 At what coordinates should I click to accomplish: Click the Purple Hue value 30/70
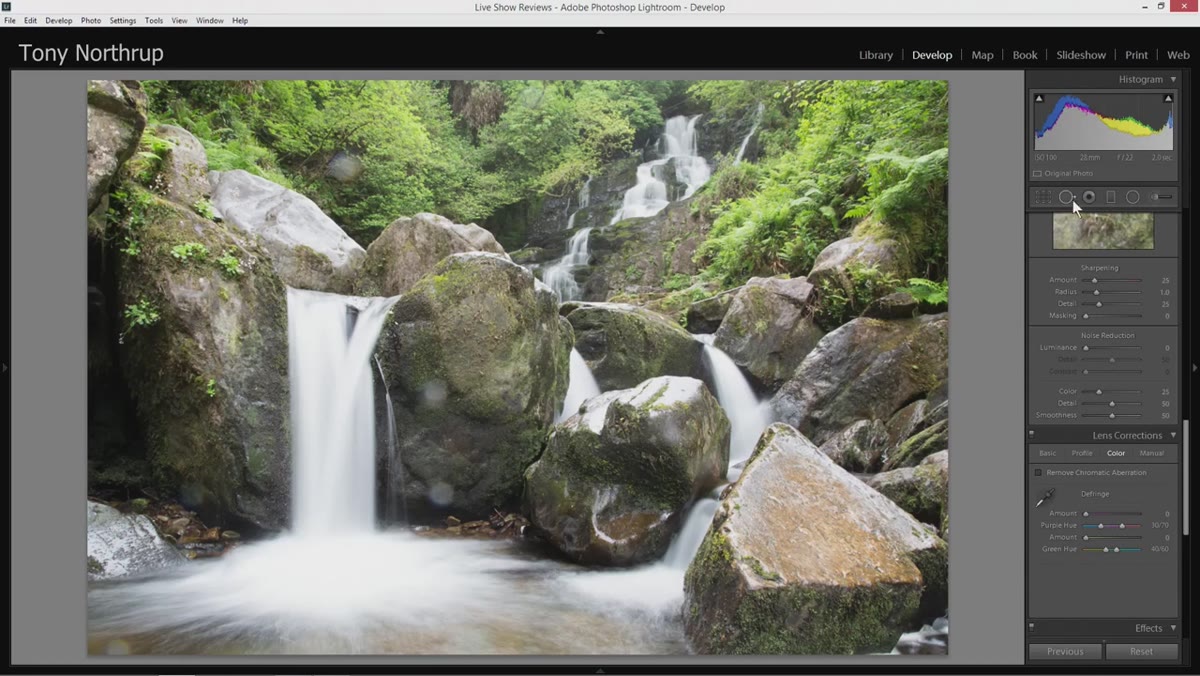tap(1160, 525)
